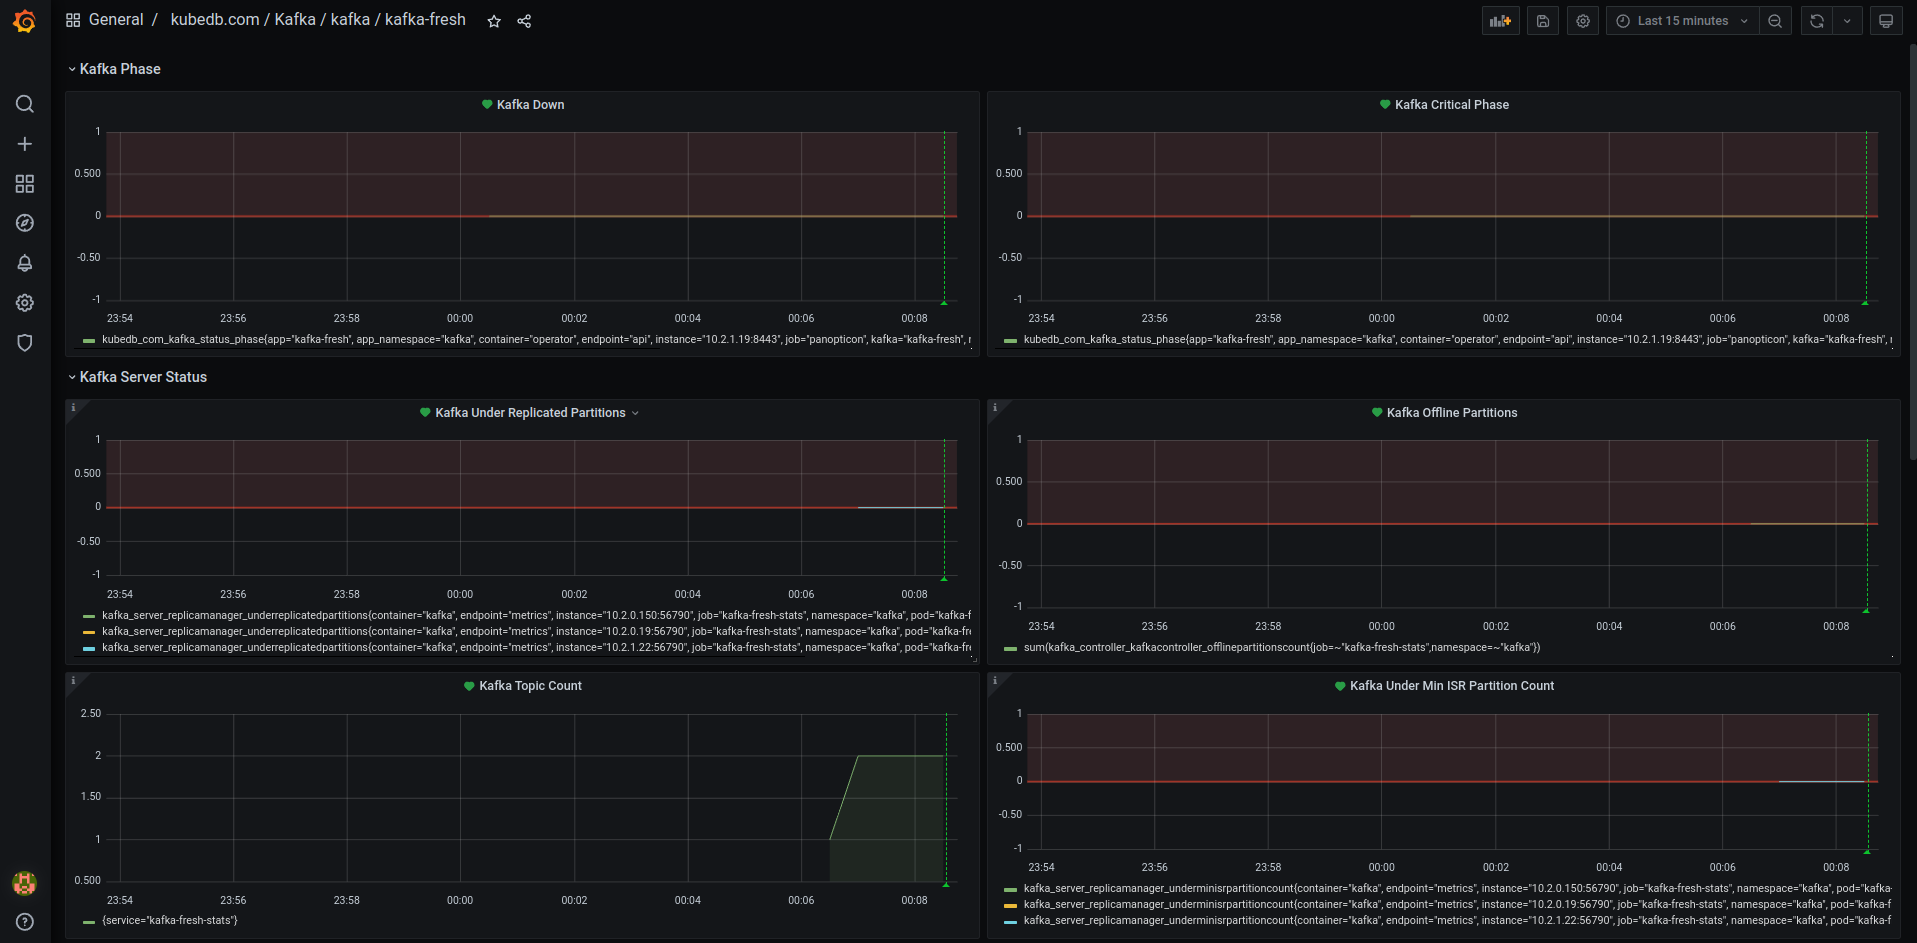Open Alerting via the bell icon
1917x943 pixels.
coord(24,263)
